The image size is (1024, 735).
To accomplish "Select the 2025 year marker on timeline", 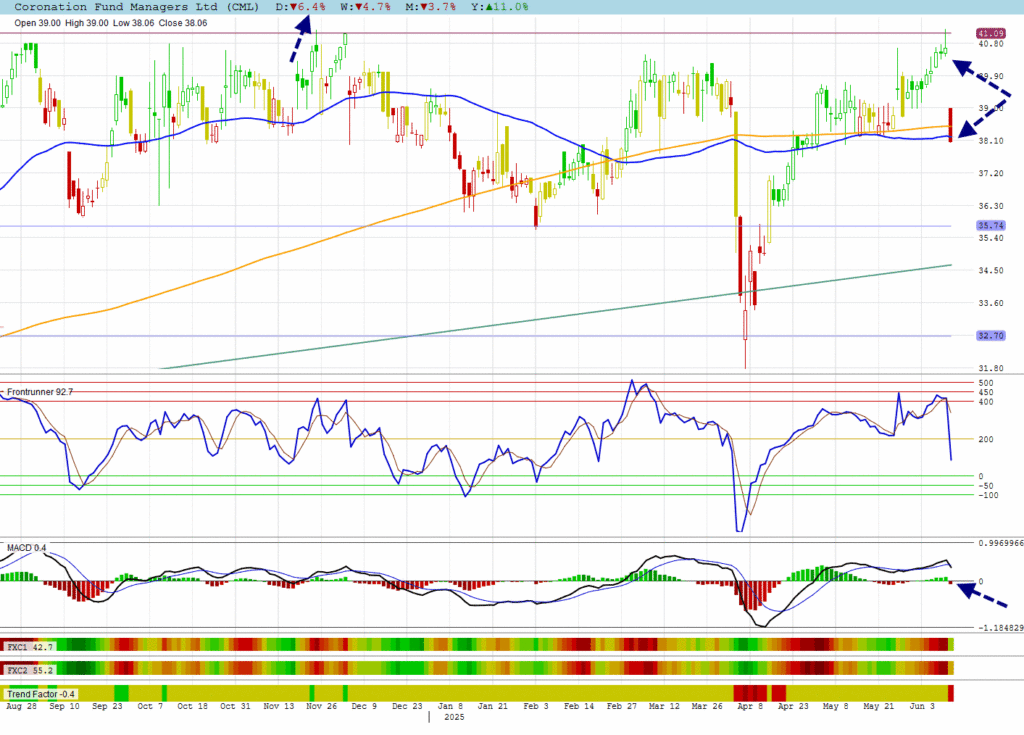I will (x=454, y=717).
